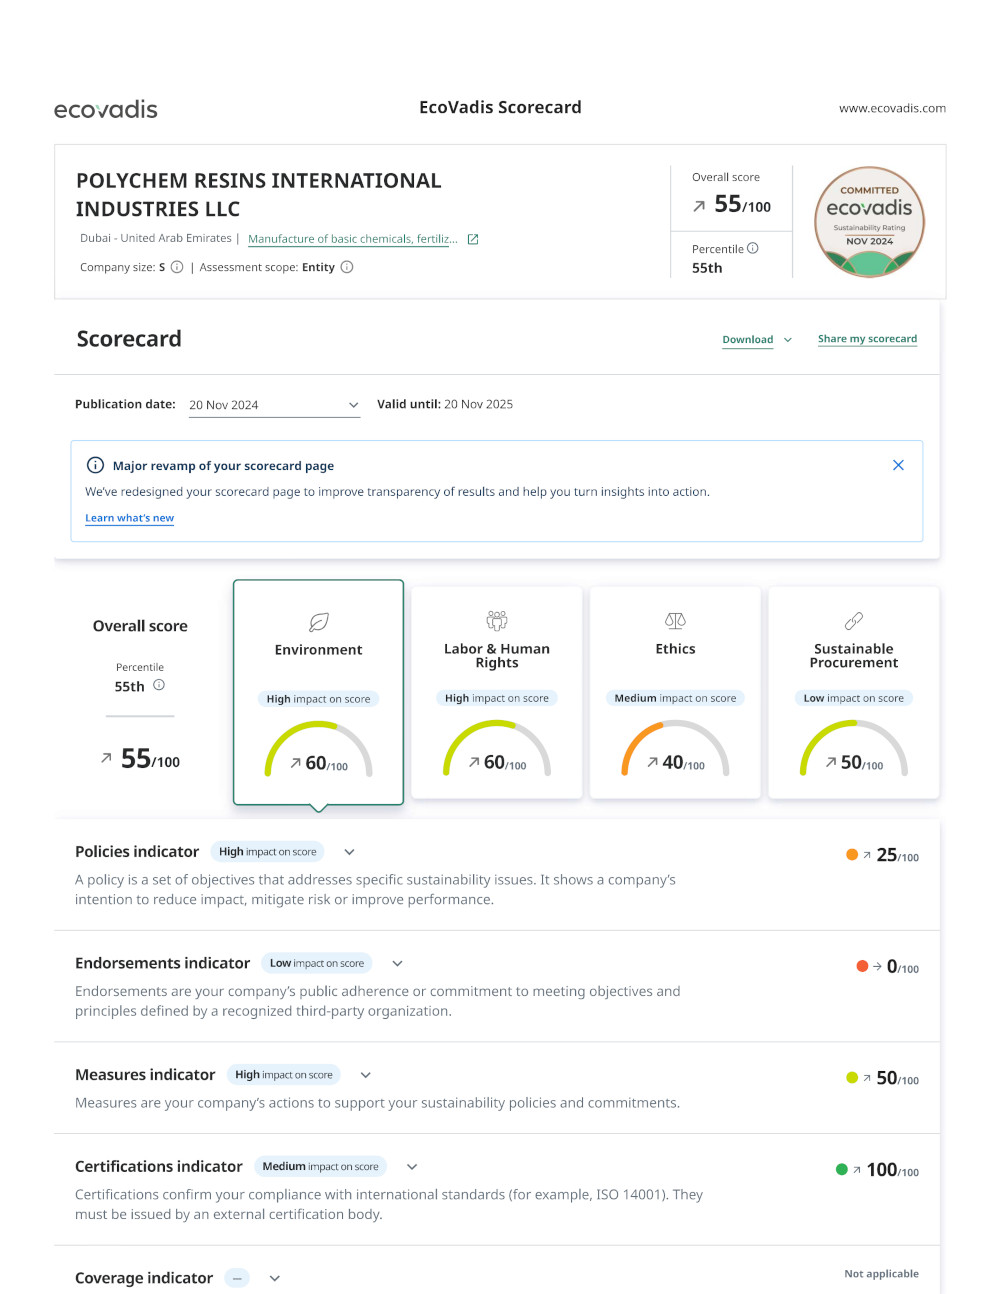The width and height of the screenshot is (1000, 1294).
Task: Click the Medium impact badge on Certifications indicator
Action: click(321, 1166)
